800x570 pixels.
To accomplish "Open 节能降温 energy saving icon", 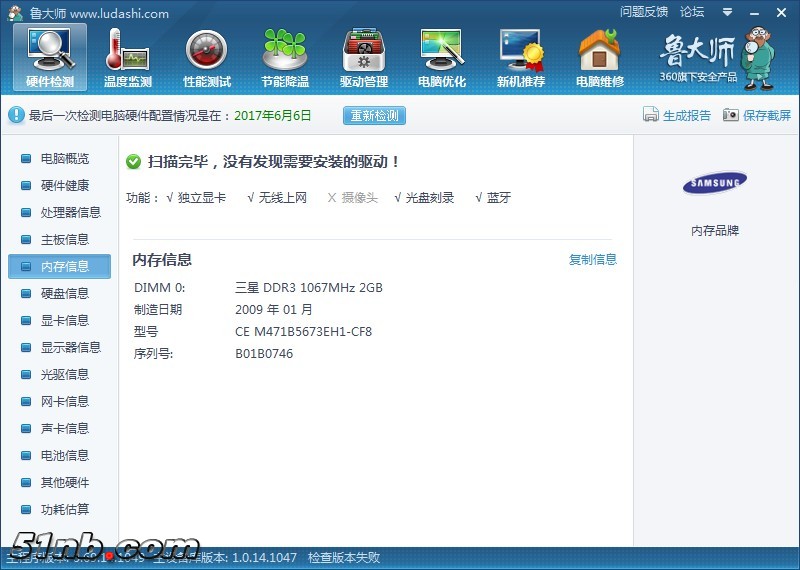I will 285,57.
